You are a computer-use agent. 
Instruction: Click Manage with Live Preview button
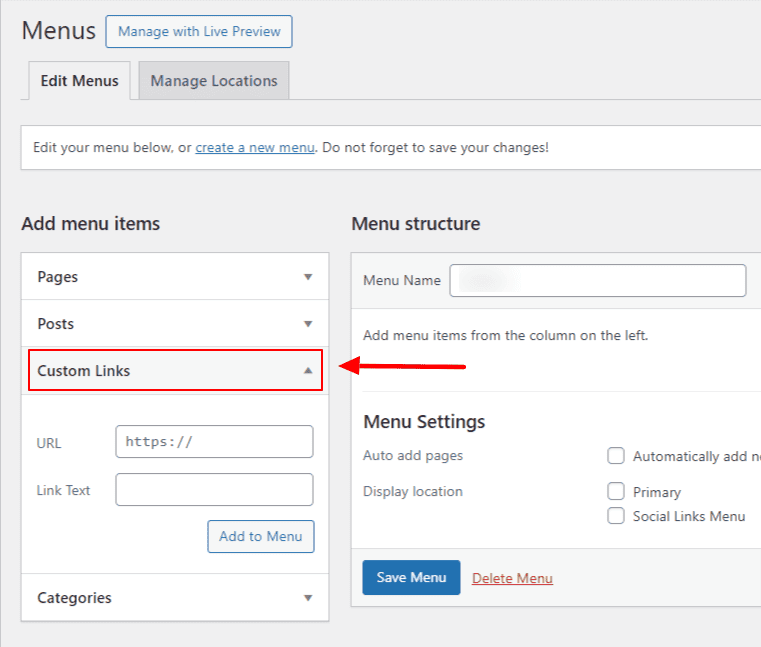199,32
